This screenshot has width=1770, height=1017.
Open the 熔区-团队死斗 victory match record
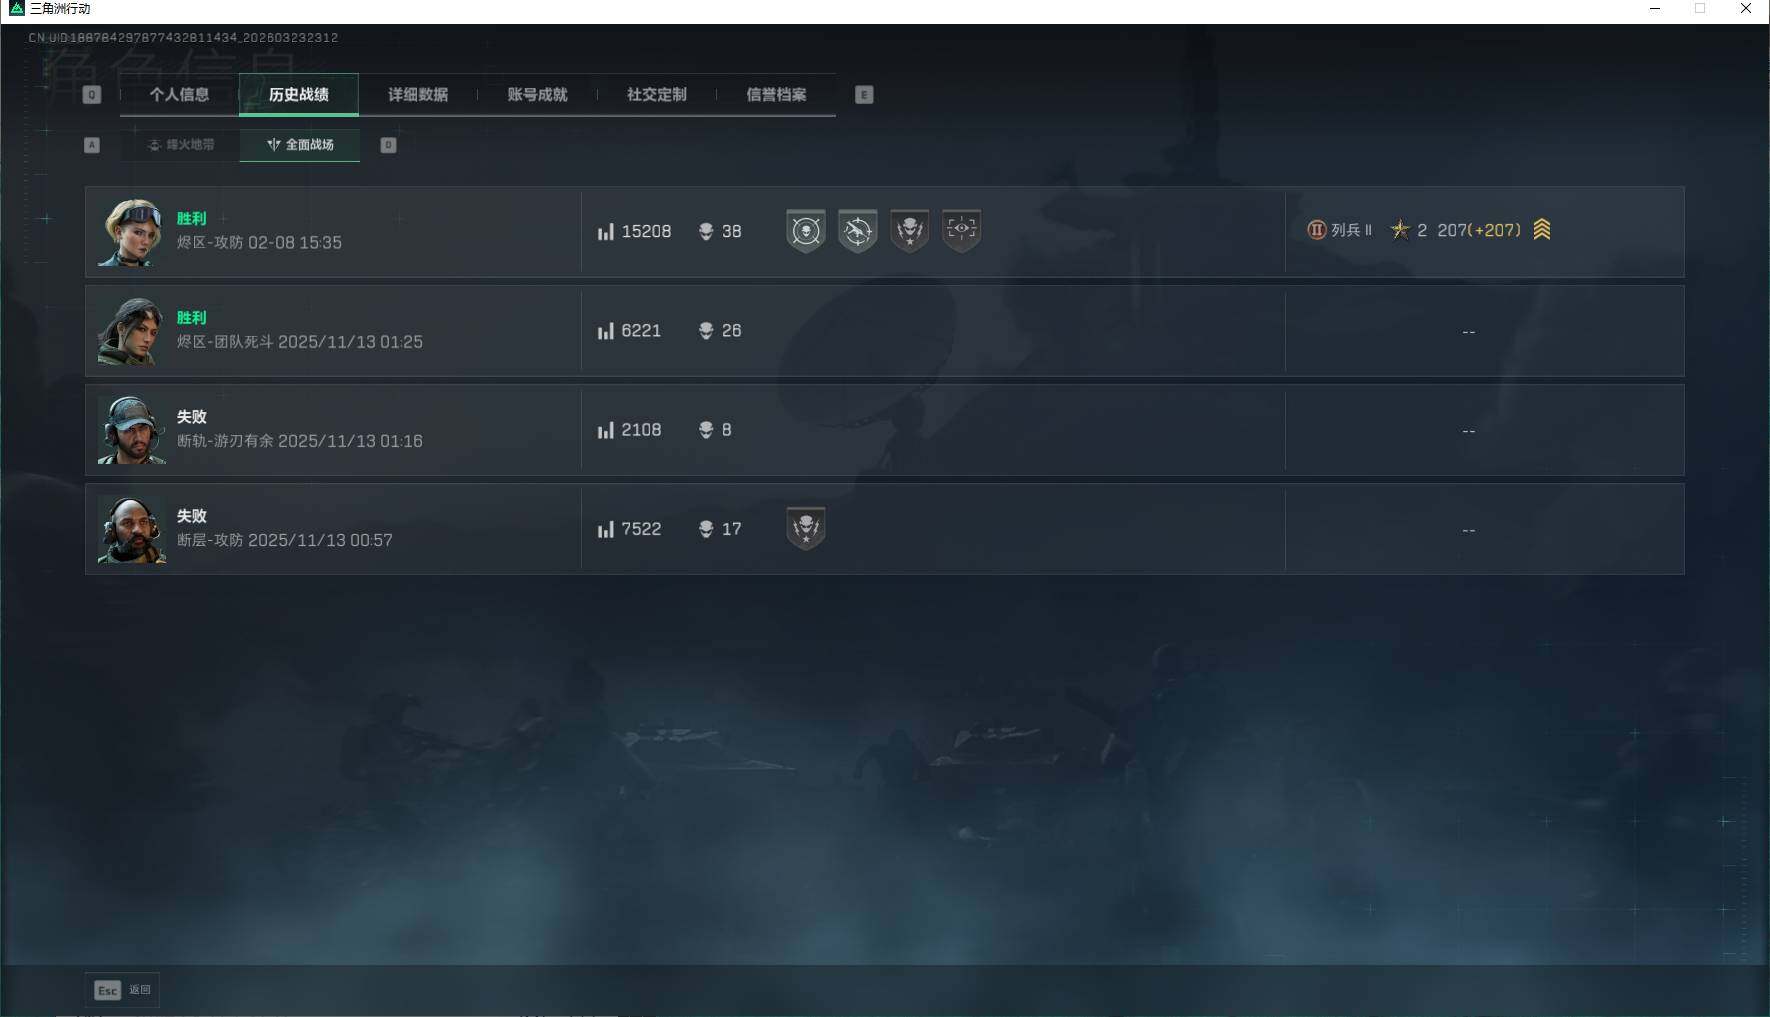coord(884,331)
